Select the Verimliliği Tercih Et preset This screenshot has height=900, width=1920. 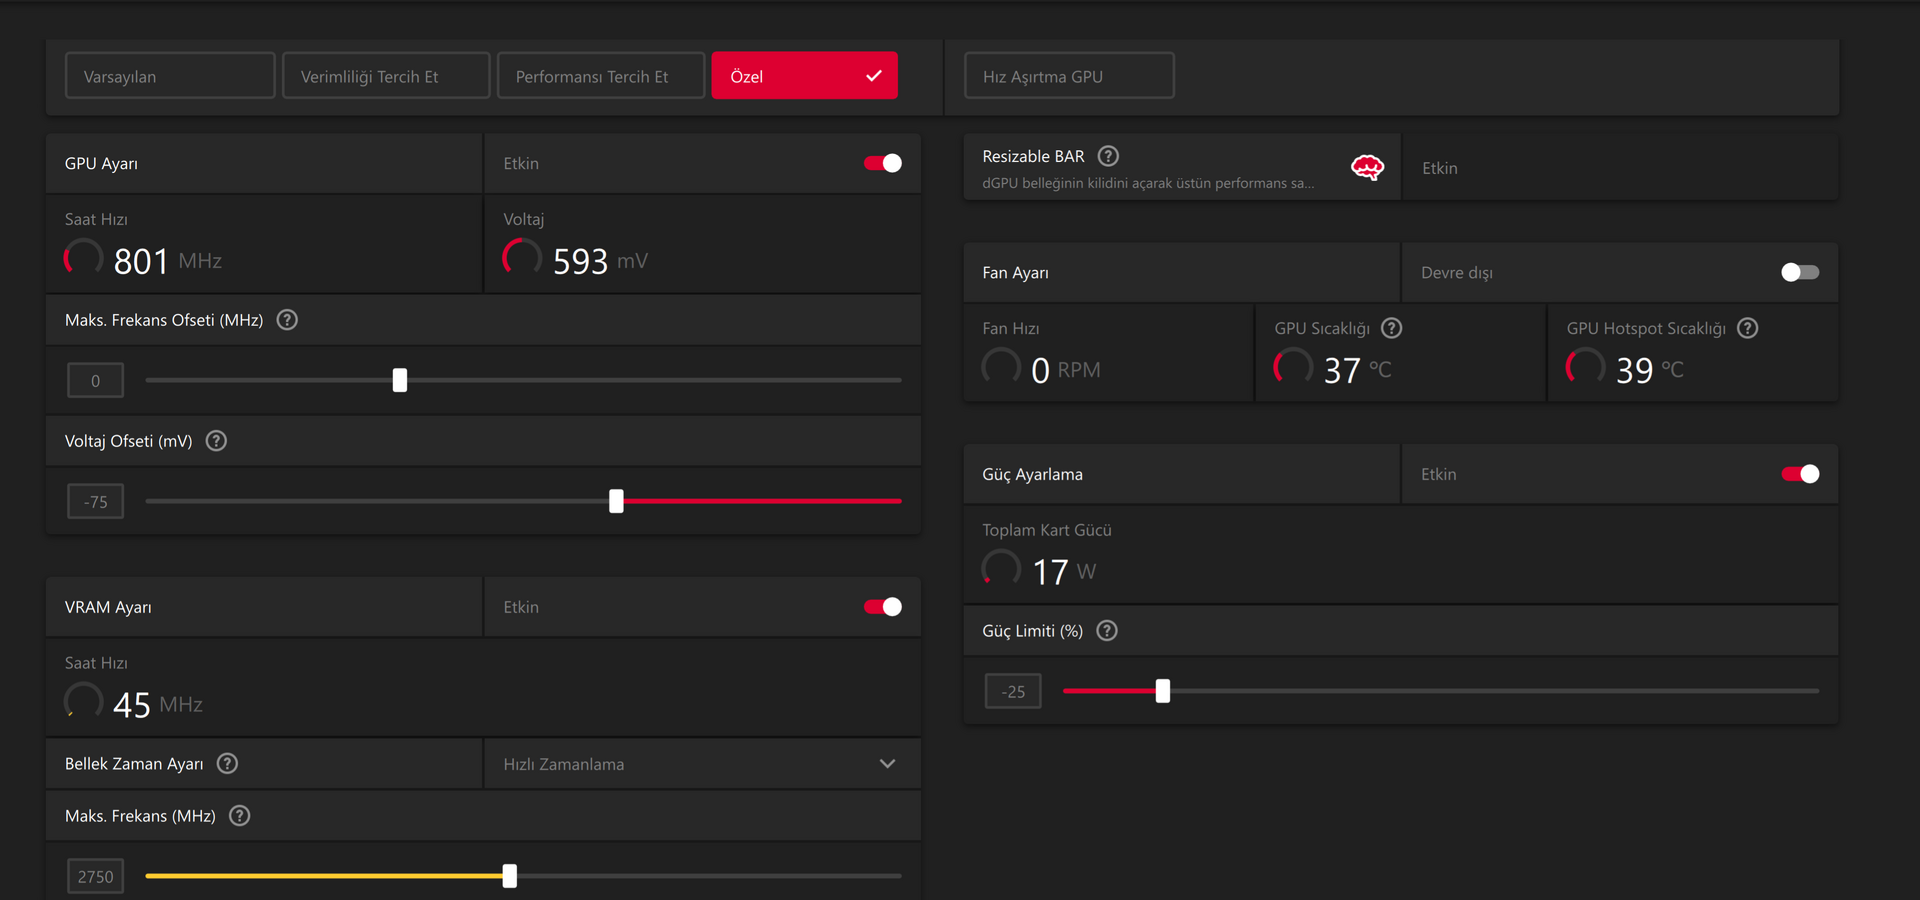tap(386, 76)
